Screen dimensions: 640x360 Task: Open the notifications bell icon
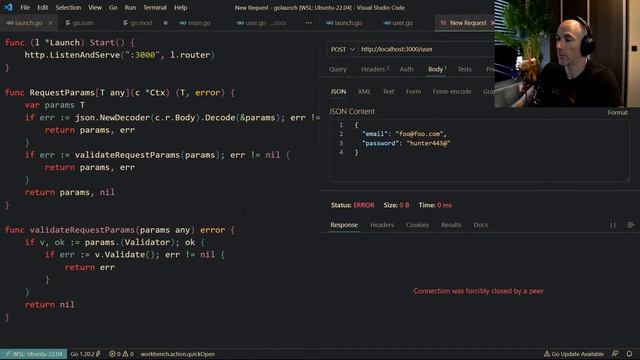629,354
